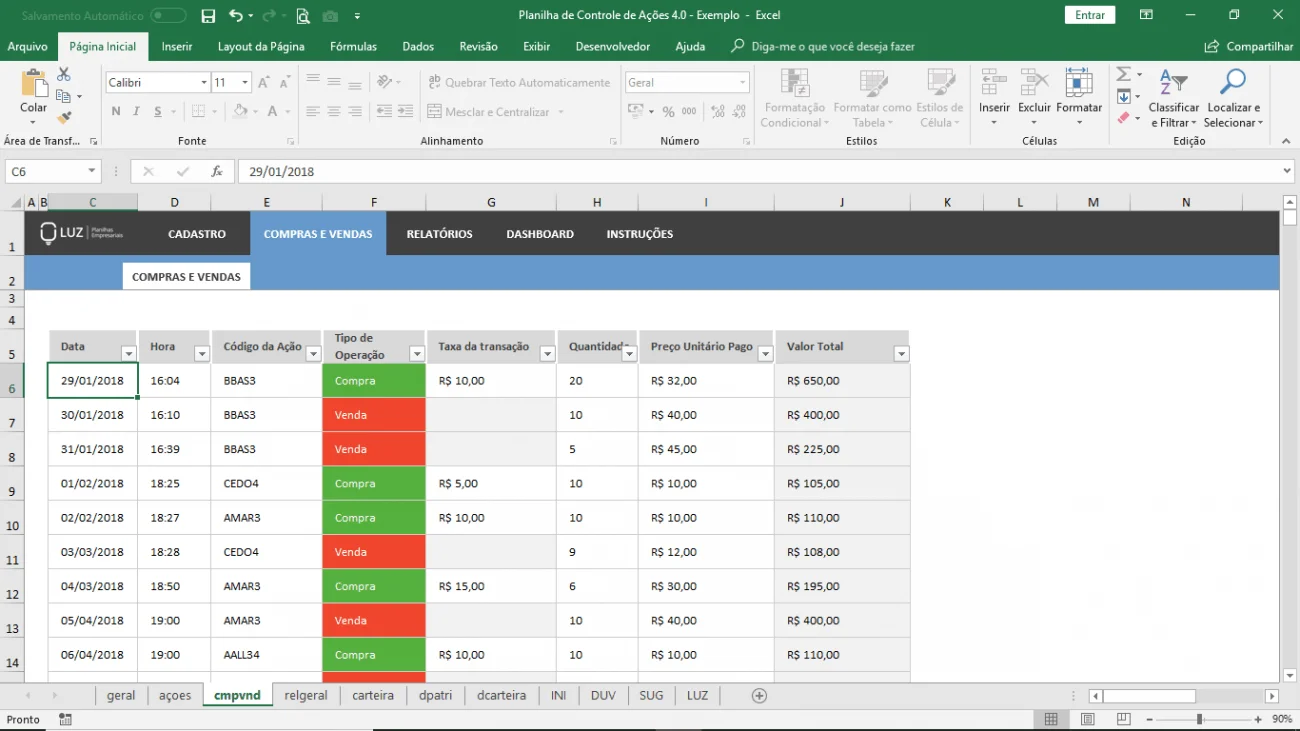Open Tipo de Operação filter dropdown

click(x=417, y=354)
